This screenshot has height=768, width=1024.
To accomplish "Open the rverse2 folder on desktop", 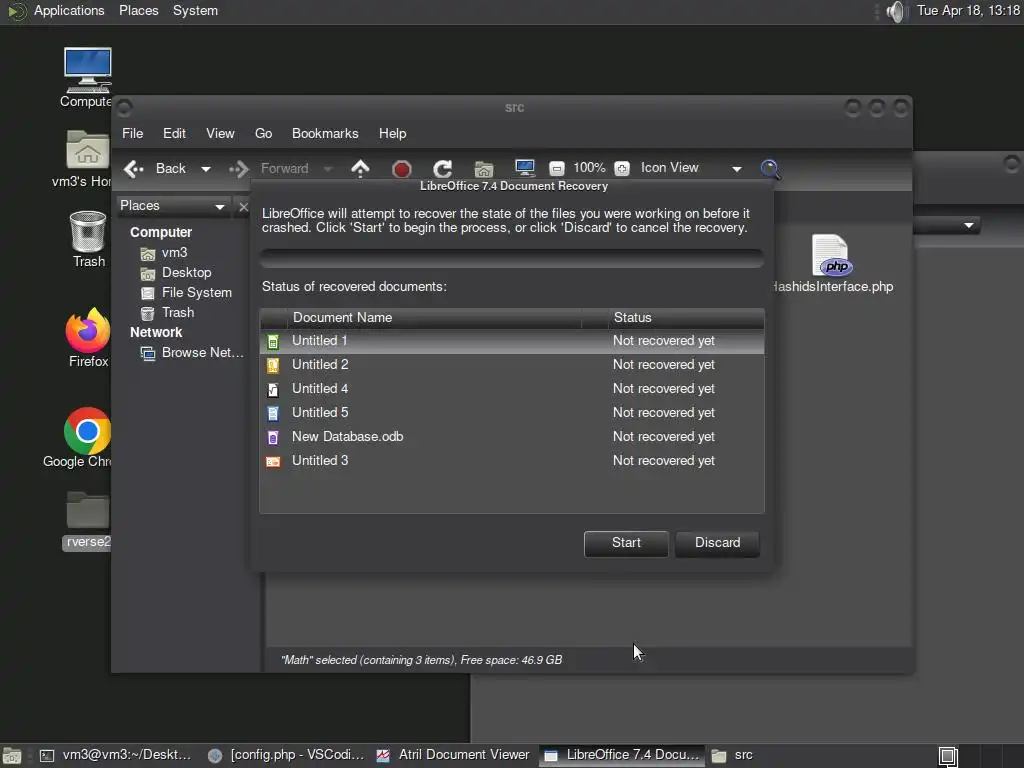I will point(88,519).
